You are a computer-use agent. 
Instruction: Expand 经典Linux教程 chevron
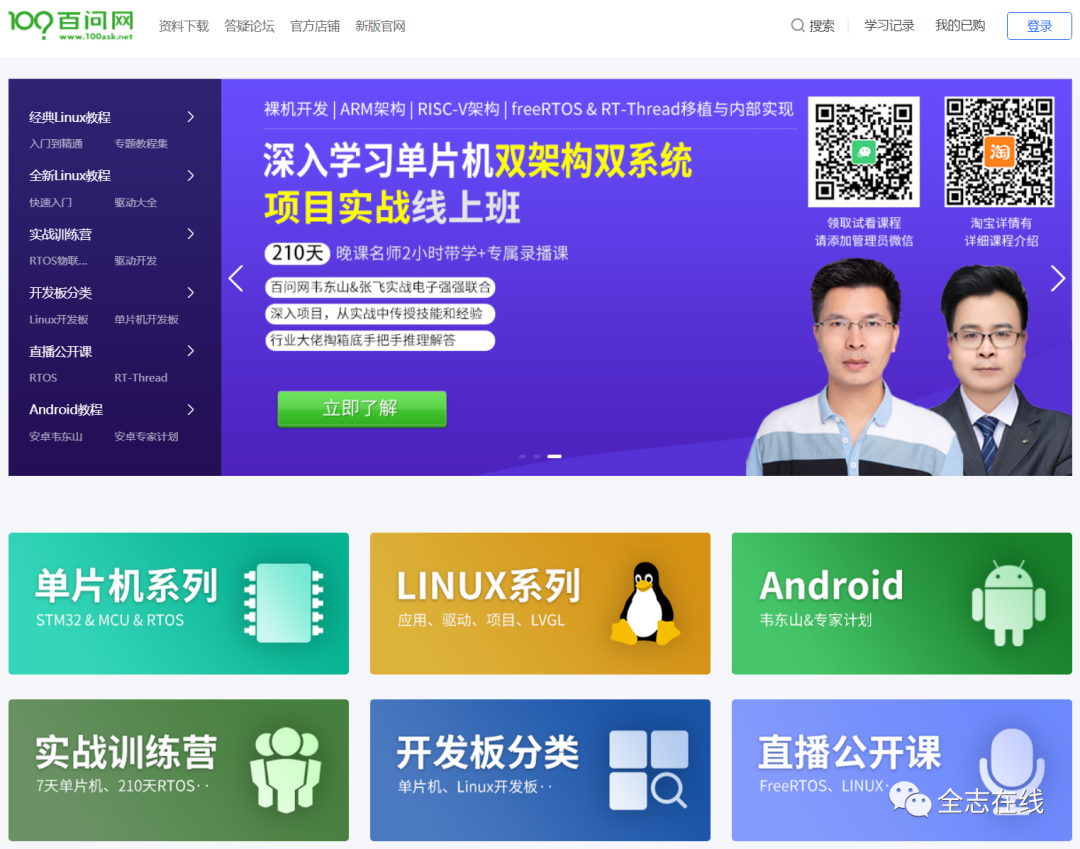[191, 117]
